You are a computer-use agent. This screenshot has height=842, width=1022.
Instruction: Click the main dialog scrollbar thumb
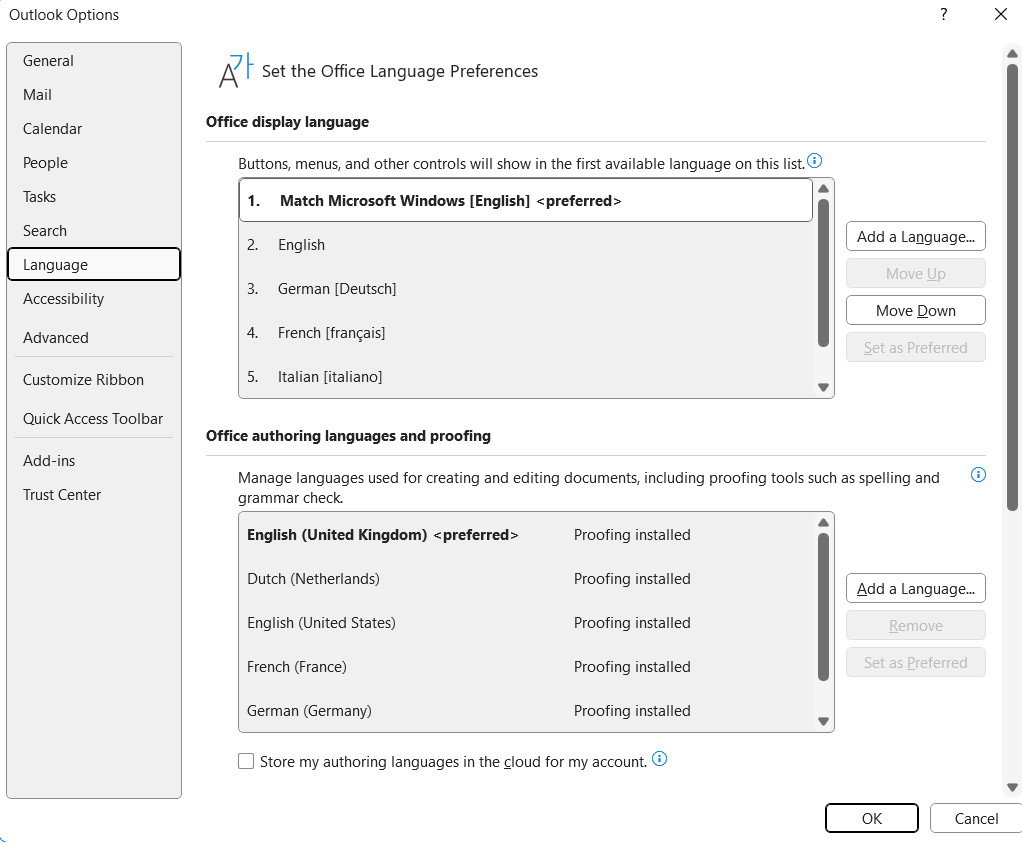click(x=1012, y=287)
